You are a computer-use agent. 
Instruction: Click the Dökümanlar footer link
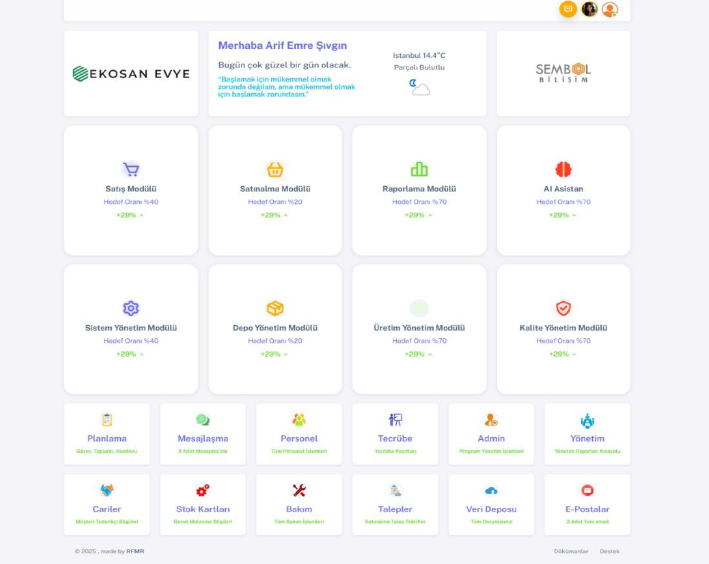(x=571, y=551)
